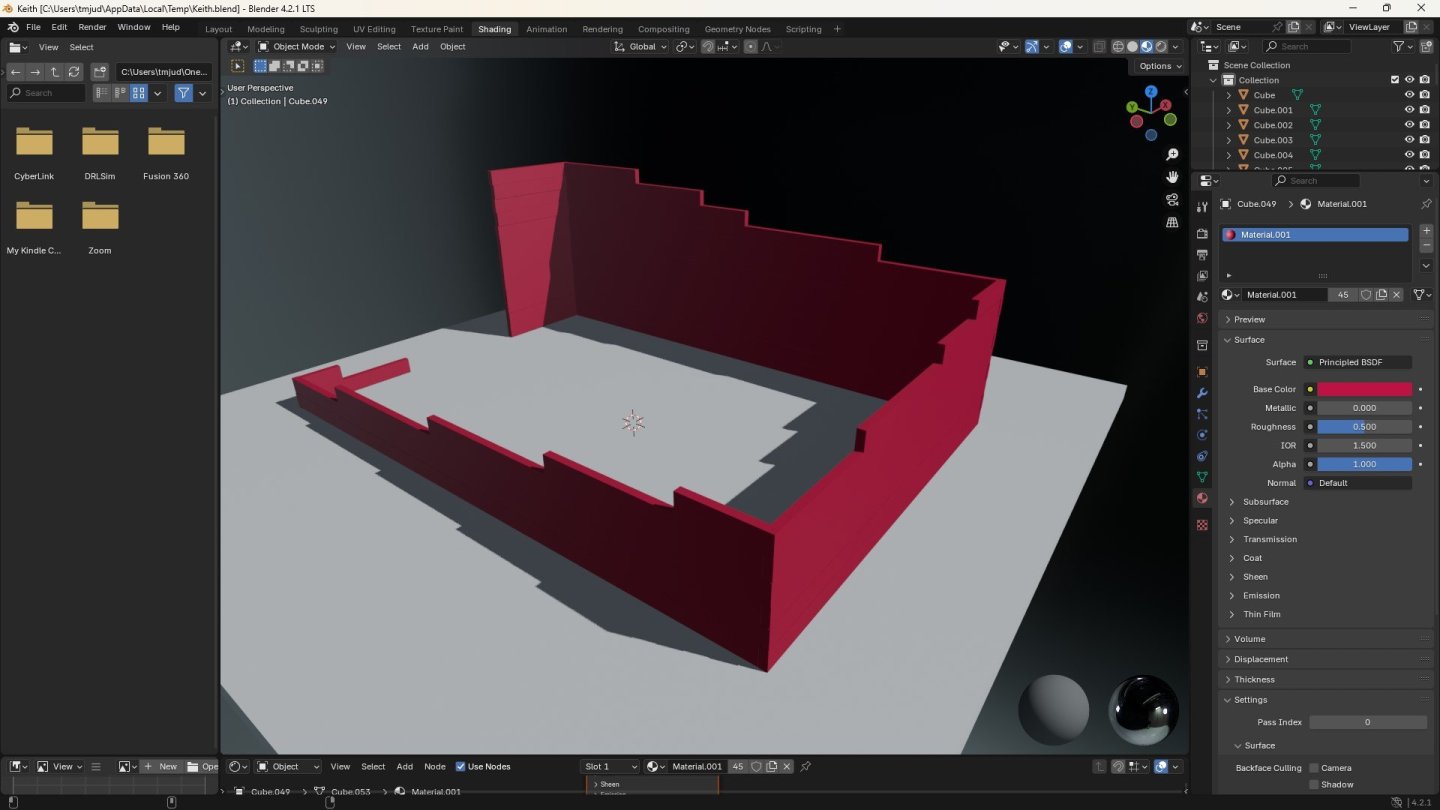Click the Base Color red swatch
This screenshot has width=1440, height=810.
[1364, 389]
